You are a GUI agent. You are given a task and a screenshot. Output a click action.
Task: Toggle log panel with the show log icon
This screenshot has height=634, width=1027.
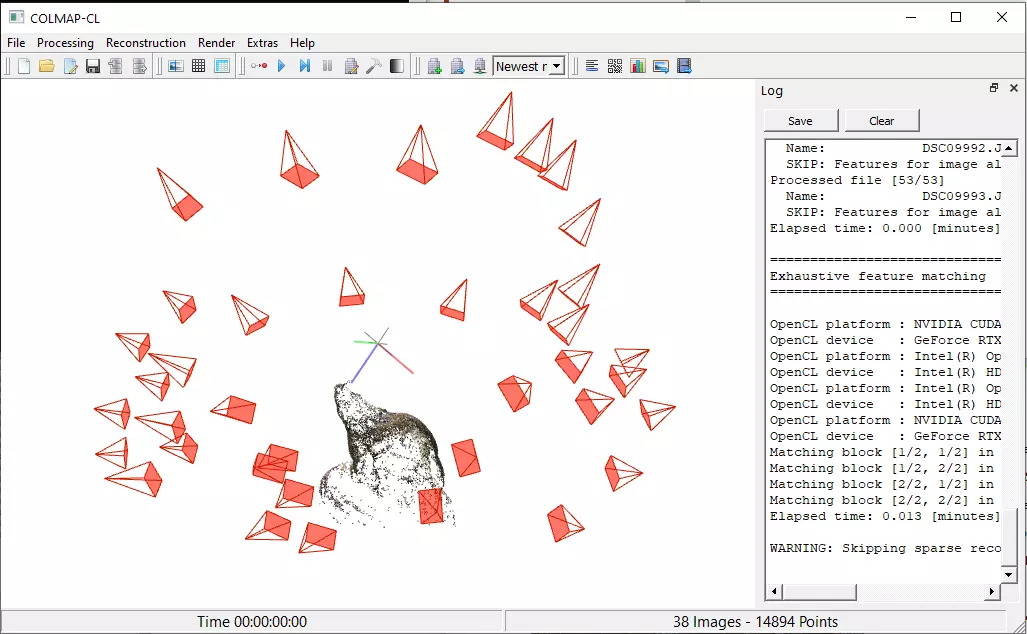(592, 67)
